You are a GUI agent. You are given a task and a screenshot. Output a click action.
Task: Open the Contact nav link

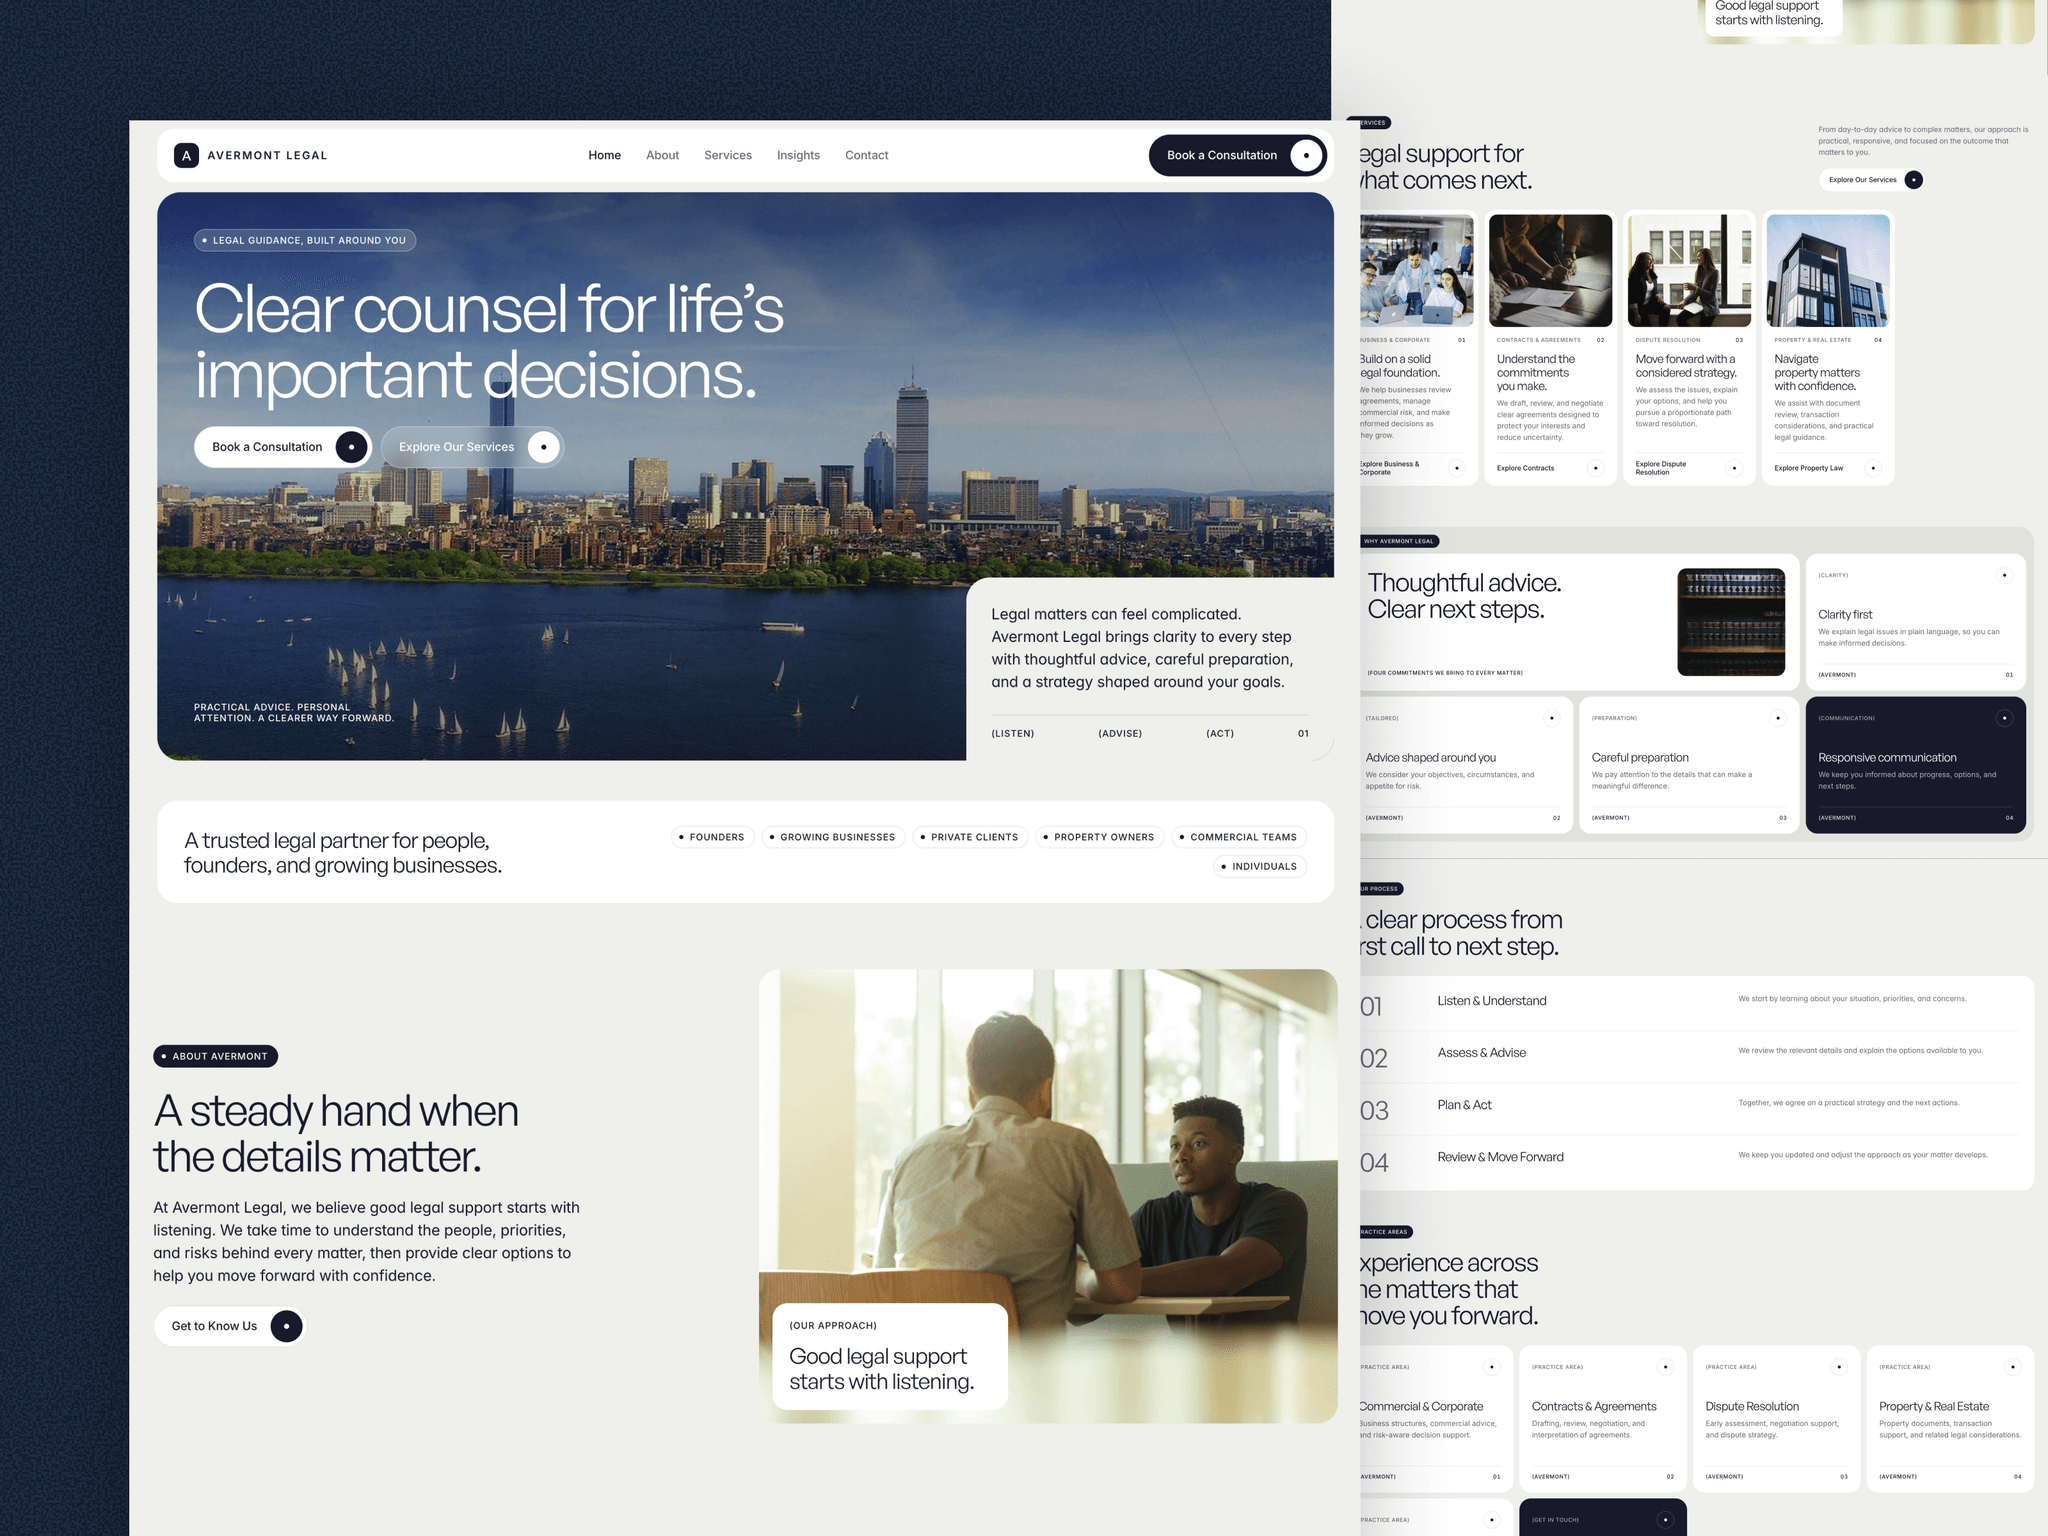tap(866, 155)
